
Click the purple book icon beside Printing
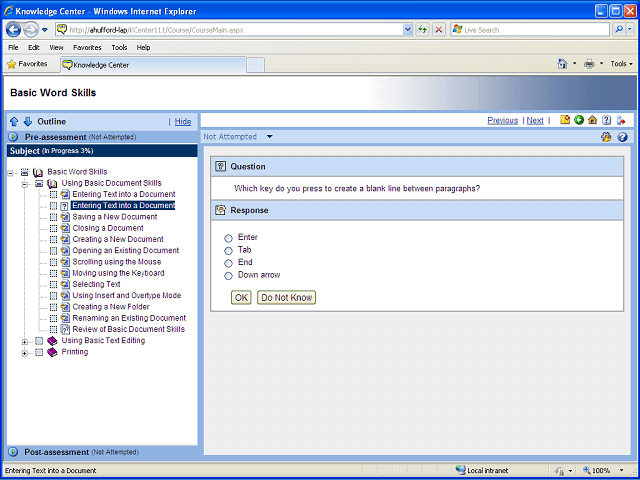(52, 352)
